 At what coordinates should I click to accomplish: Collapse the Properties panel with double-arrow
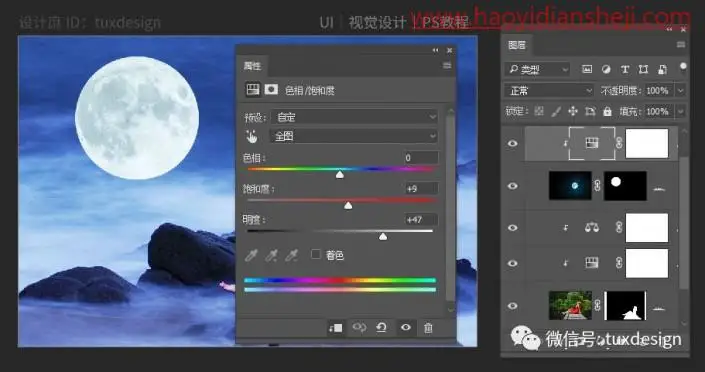tap(435, 50)
